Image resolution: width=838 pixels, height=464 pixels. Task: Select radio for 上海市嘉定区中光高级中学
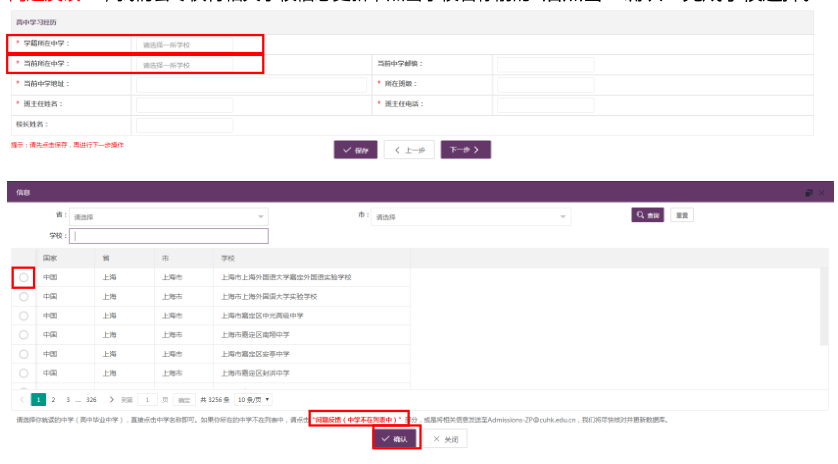(24, 315)
